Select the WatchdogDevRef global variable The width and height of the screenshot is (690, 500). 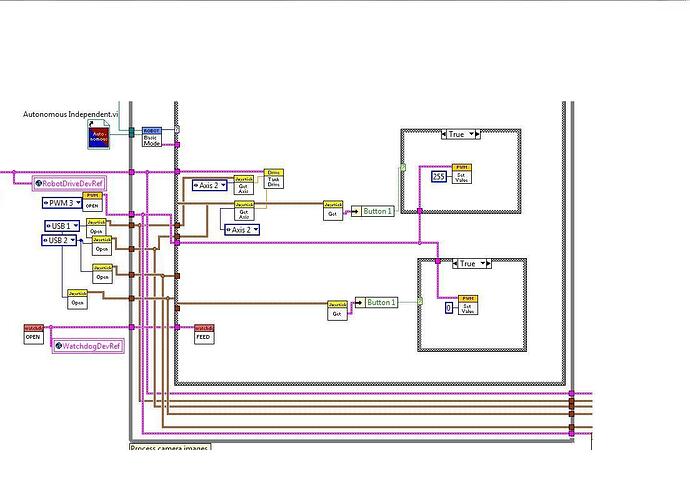pos(88,346)
